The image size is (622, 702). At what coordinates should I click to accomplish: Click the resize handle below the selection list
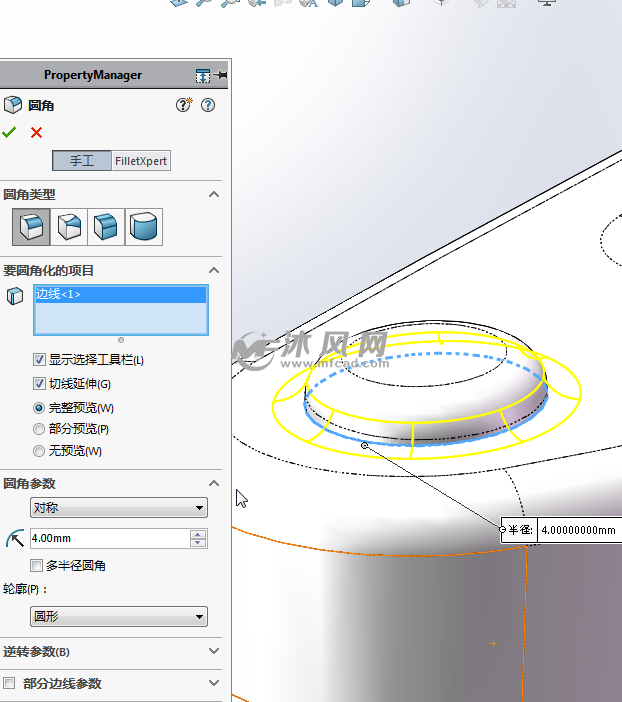(x=121, y=340)
